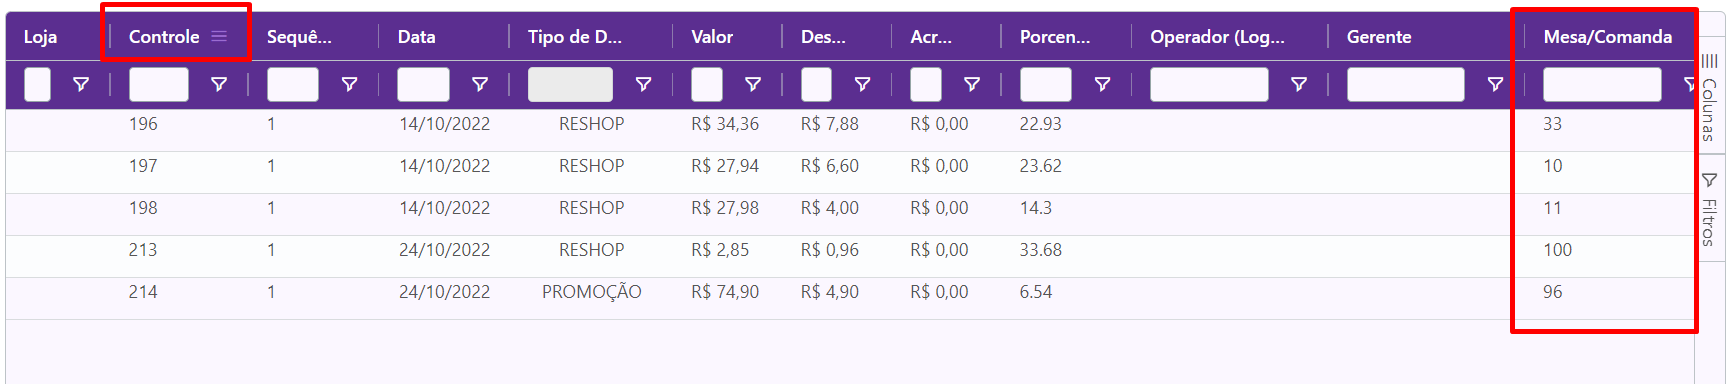Viewport: 1732px width, 384px height.
Task: Focus the Gerente filter input field
Action: [x=1405, y=84]
